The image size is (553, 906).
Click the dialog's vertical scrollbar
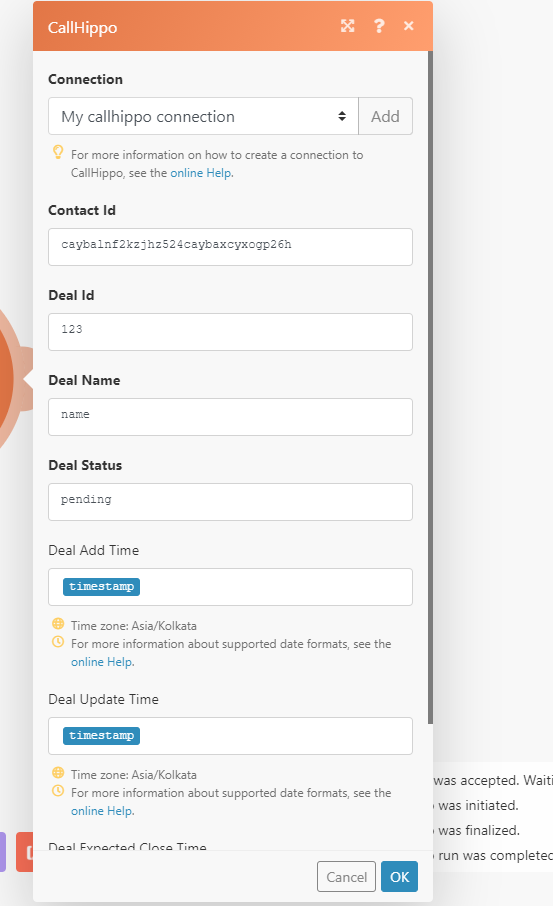coord(430,387)
